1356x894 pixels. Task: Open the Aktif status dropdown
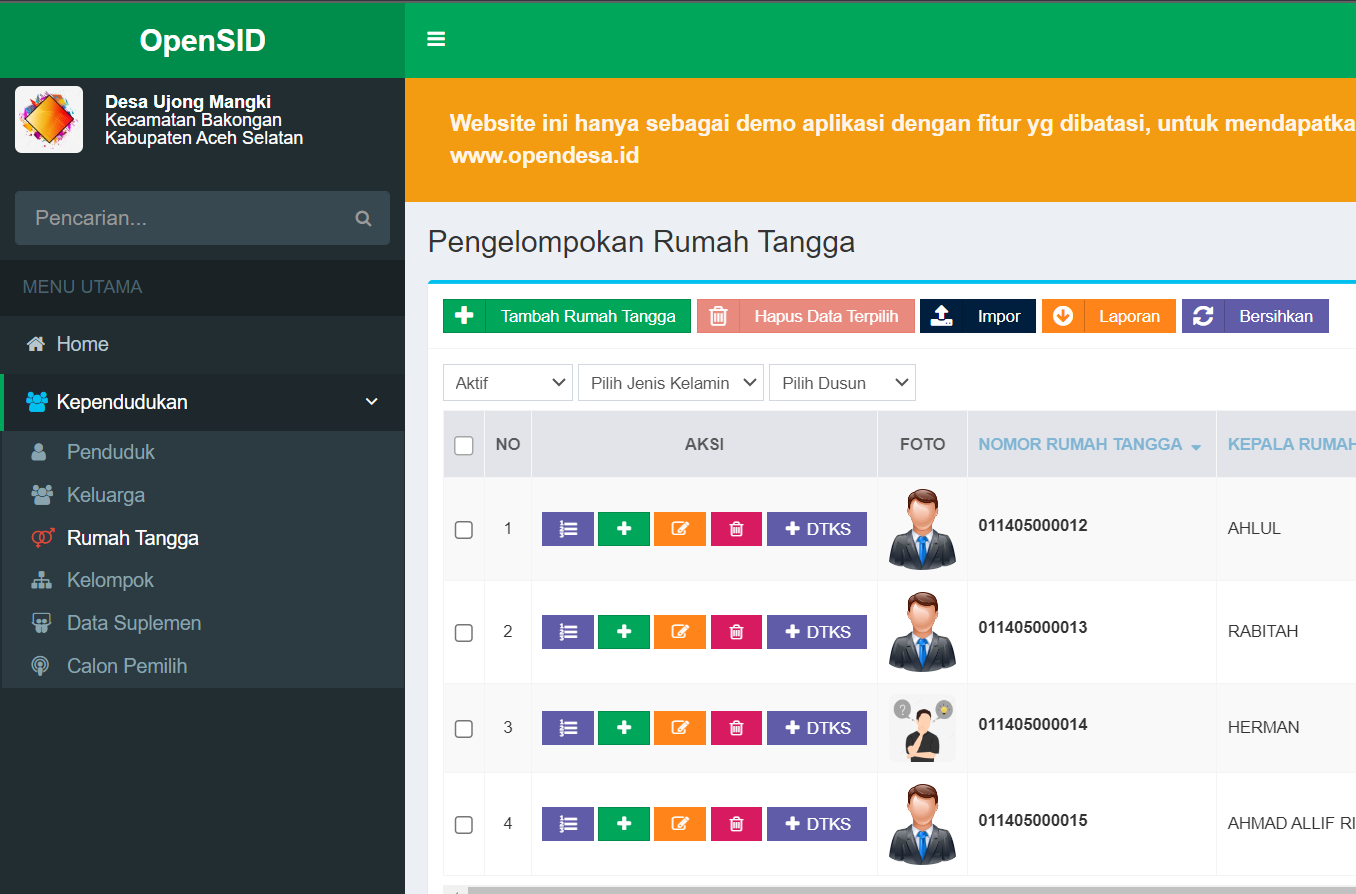(x=507, y=382)
